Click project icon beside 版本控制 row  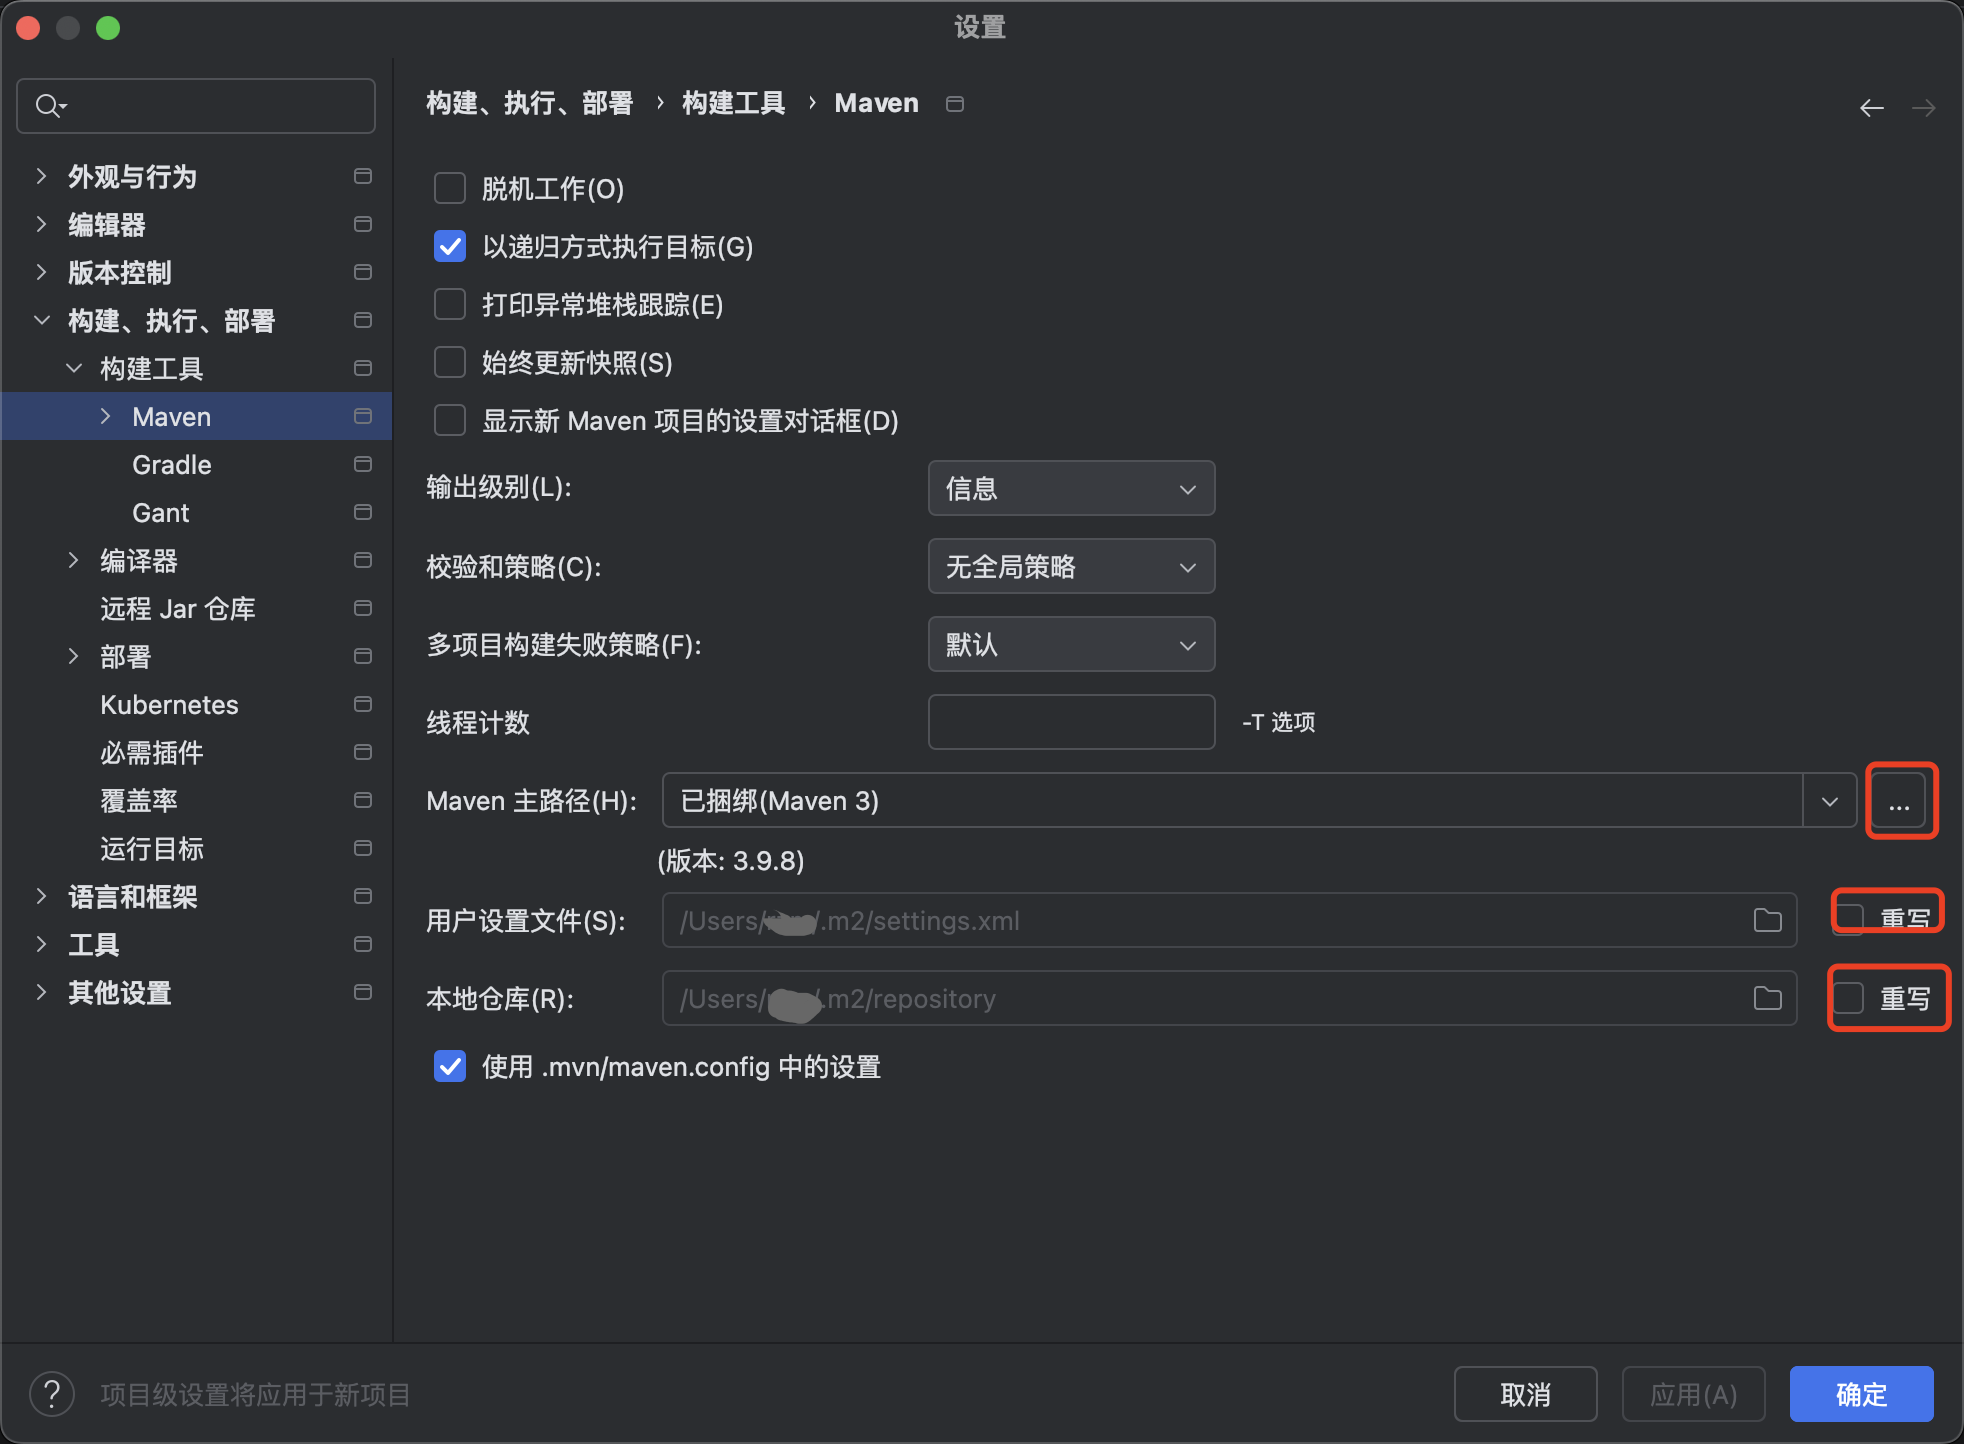tap(363, 272)
